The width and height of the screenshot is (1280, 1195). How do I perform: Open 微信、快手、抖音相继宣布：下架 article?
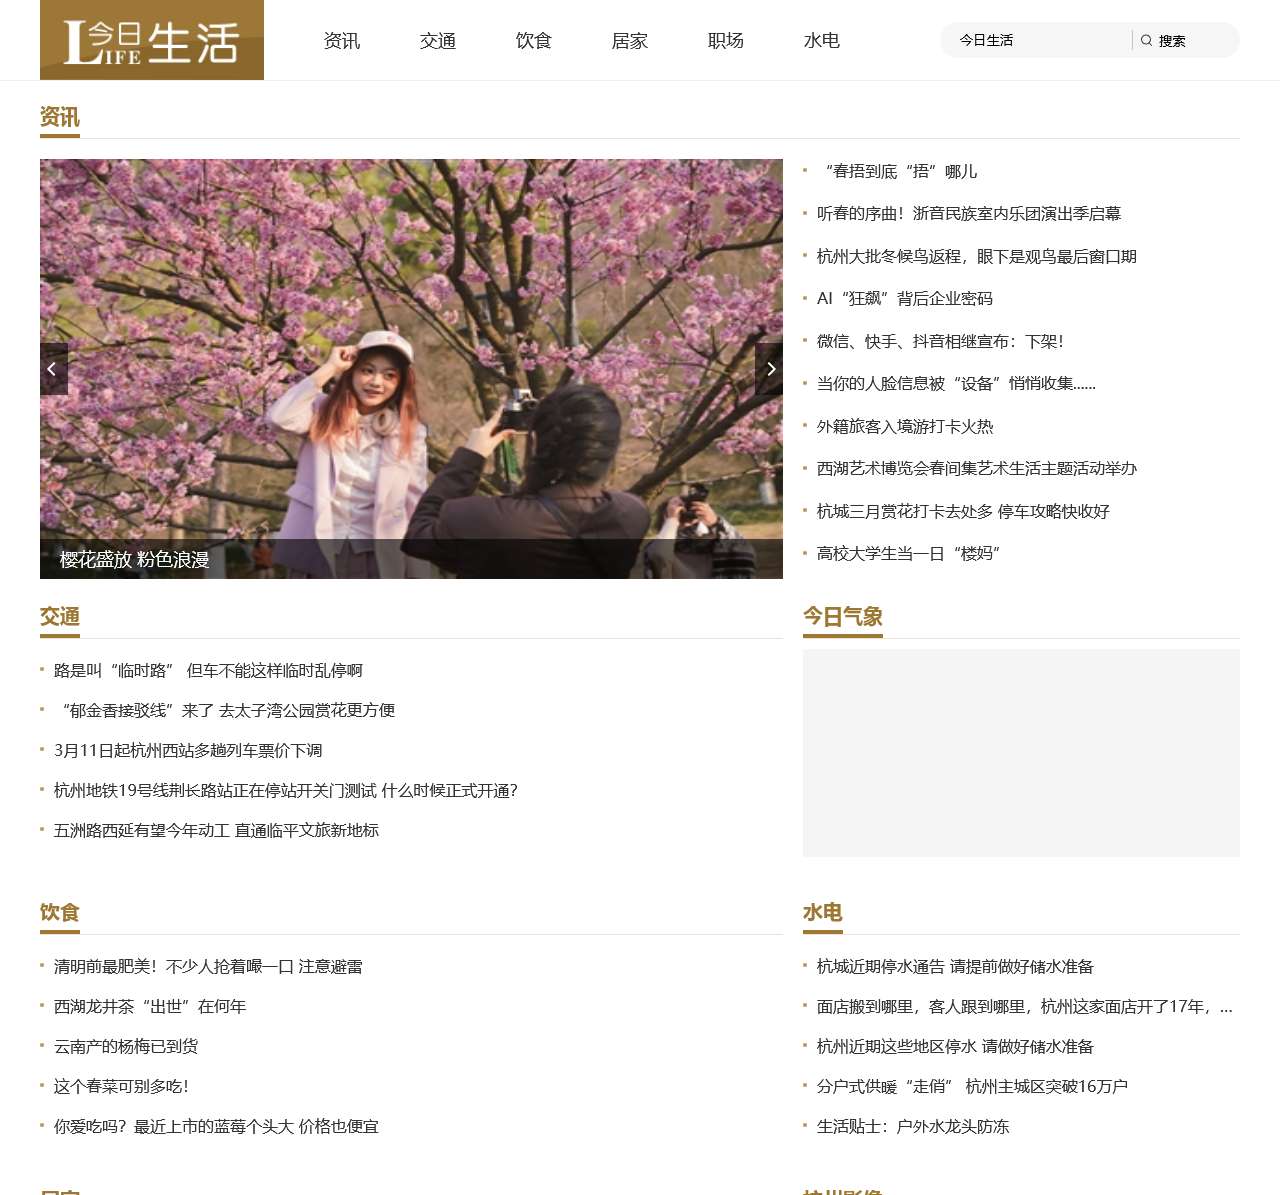[940, 342]
